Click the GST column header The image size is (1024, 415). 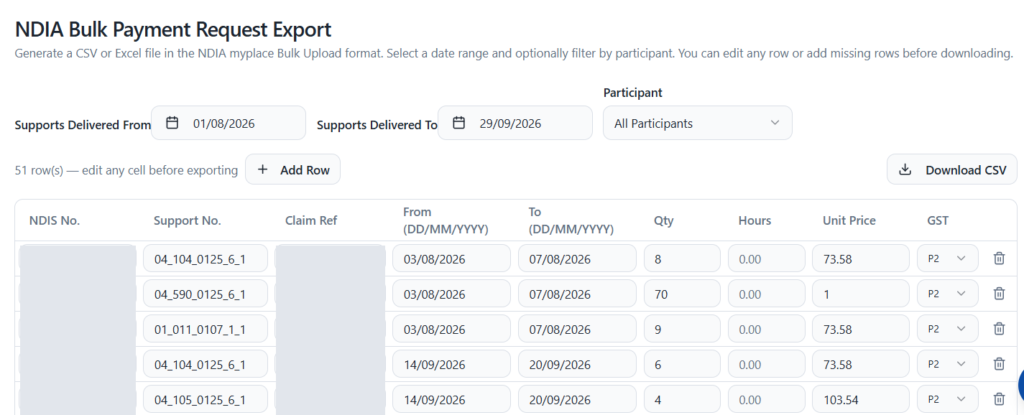click(938, 220)
